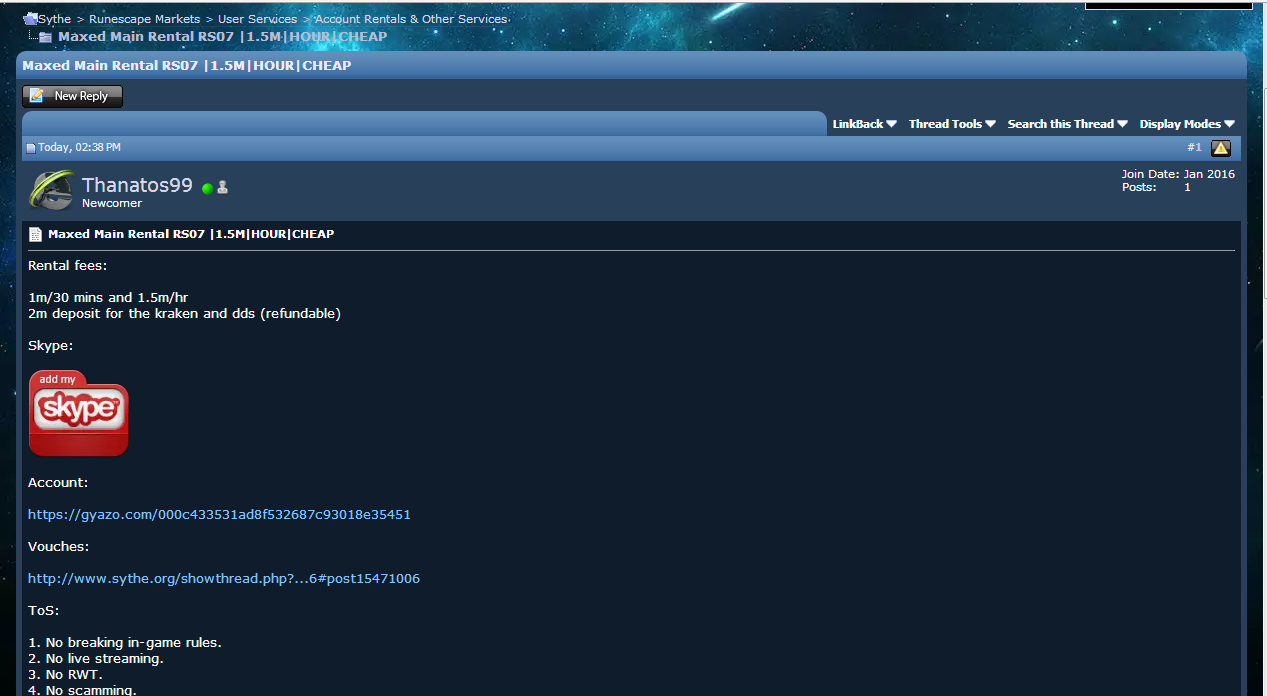The height and width of the screenshot is (696, 1267).
Task: Go to Sythe breadcrumb link
Action: pos(55,19)
